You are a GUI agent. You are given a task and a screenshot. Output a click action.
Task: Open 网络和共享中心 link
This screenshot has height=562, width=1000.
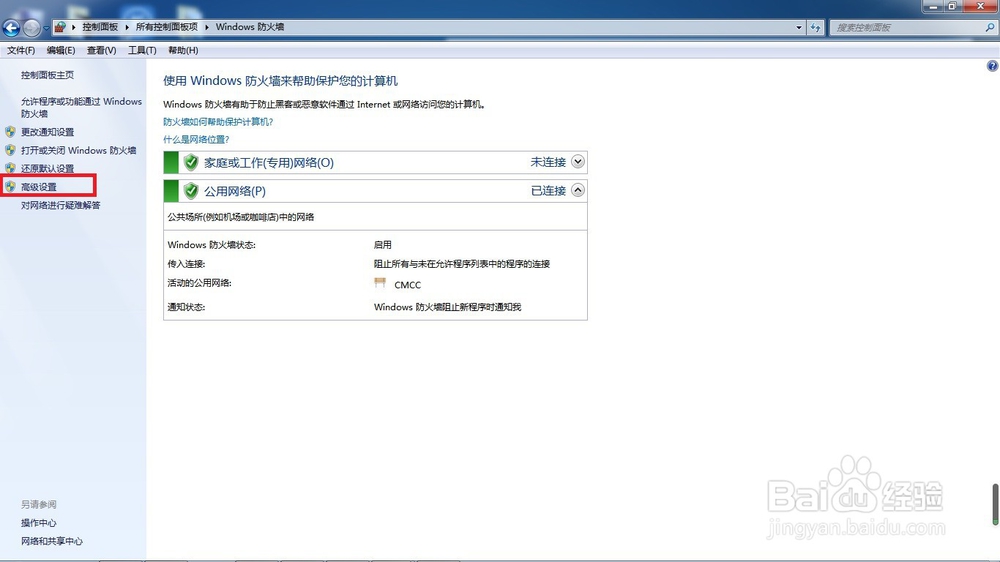click(52, 542)
